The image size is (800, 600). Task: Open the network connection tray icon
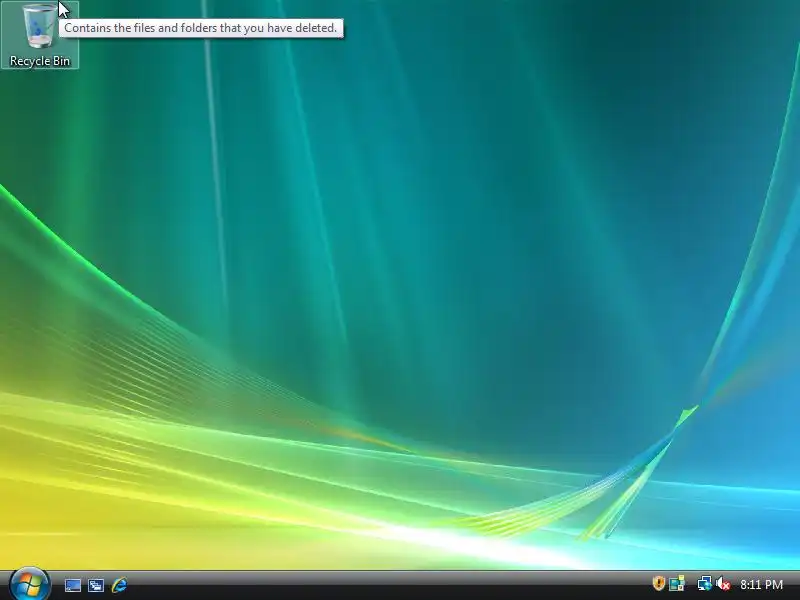pos(705,583)
